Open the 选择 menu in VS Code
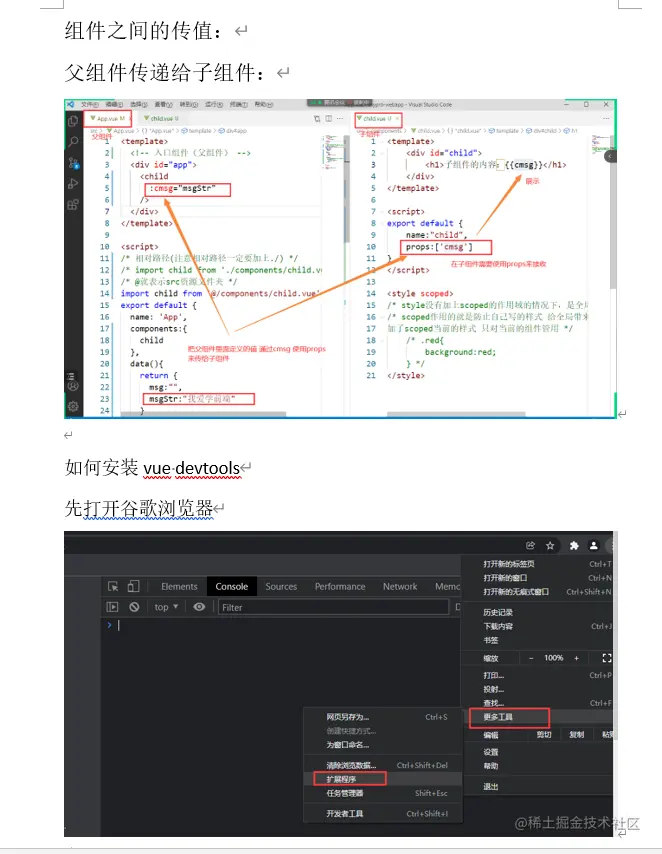 click(138, 104)
